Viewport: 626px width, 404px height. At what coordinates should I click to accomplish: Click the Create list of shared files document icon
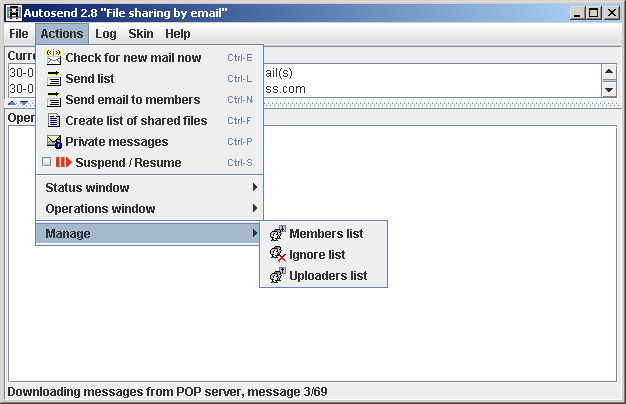point(53,120)
